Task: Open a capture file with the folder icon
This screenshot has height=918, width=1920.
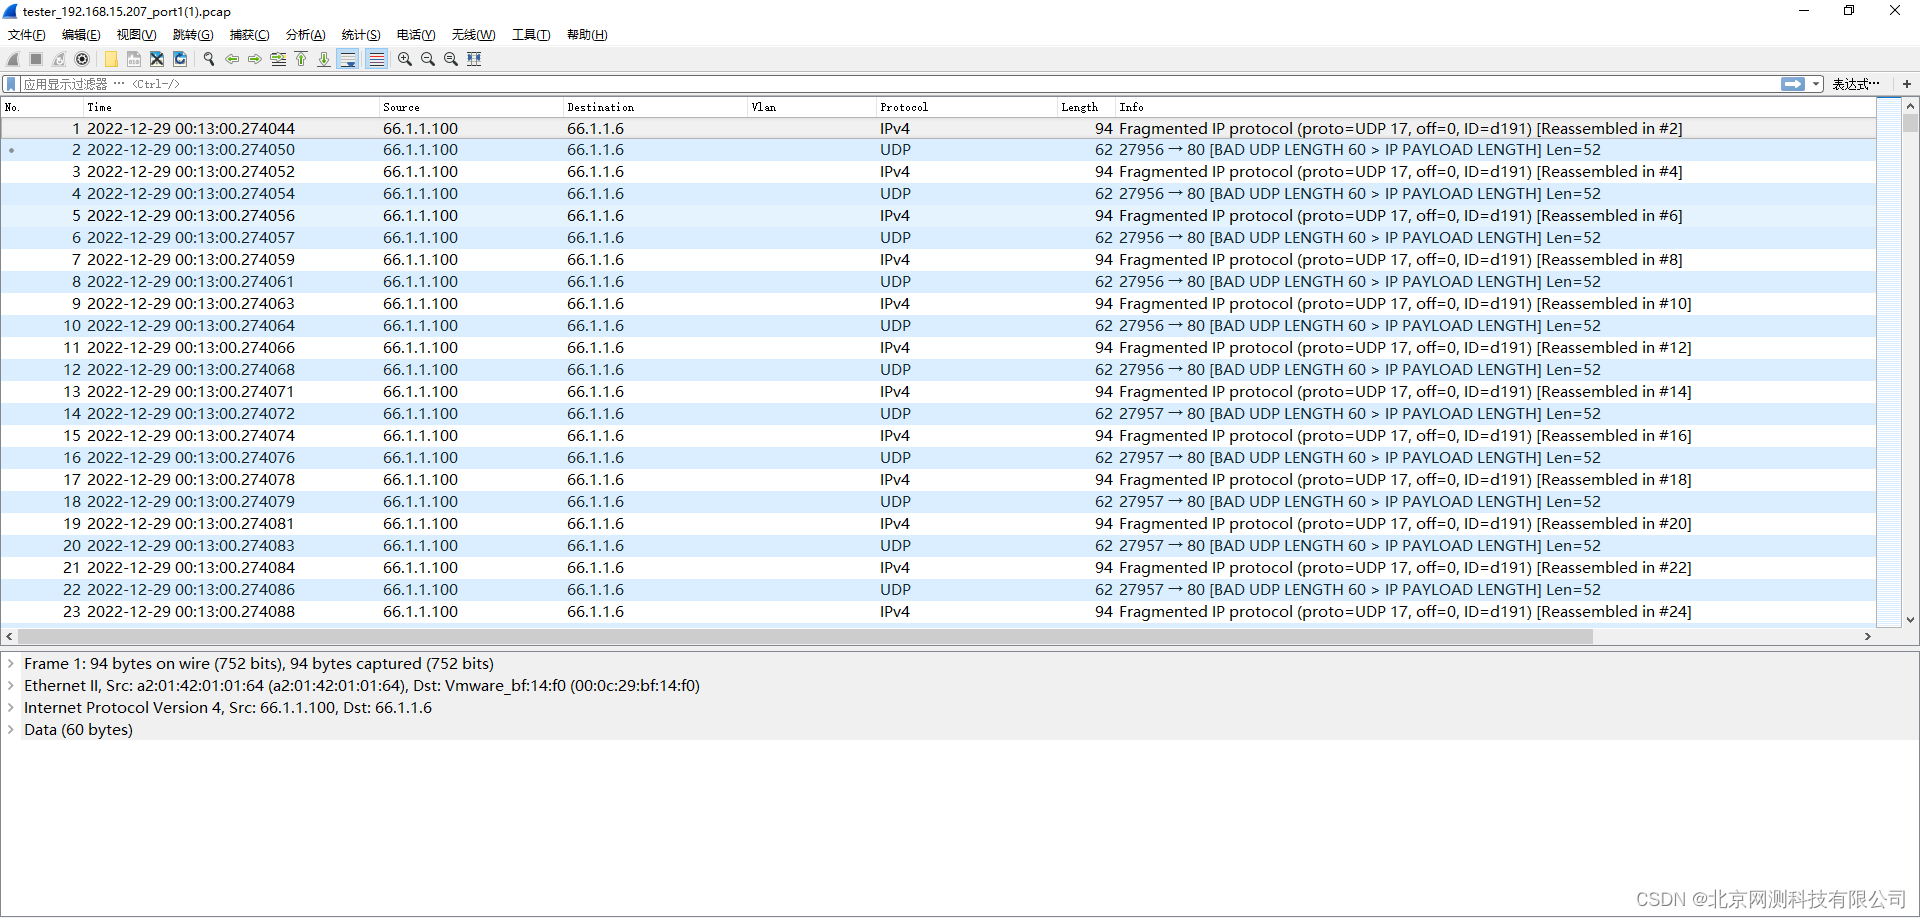Action: click(x=111, y=59)
